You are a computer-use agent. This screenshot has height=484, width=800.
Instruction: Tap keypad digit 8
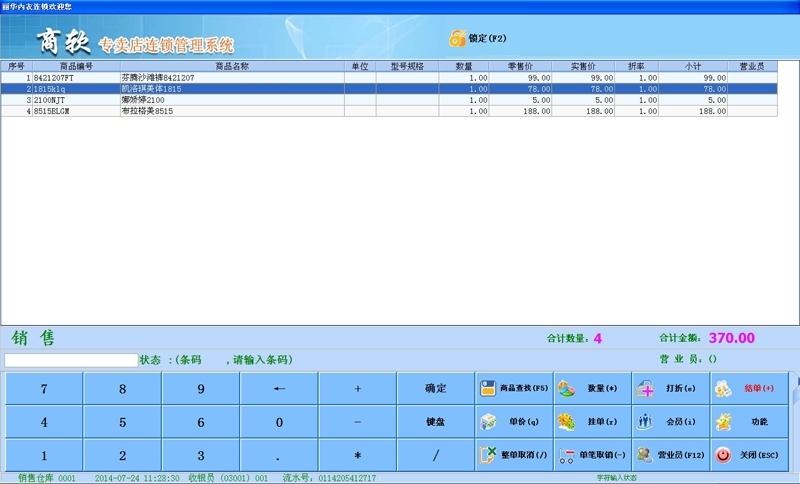click(x=122, y=389)
